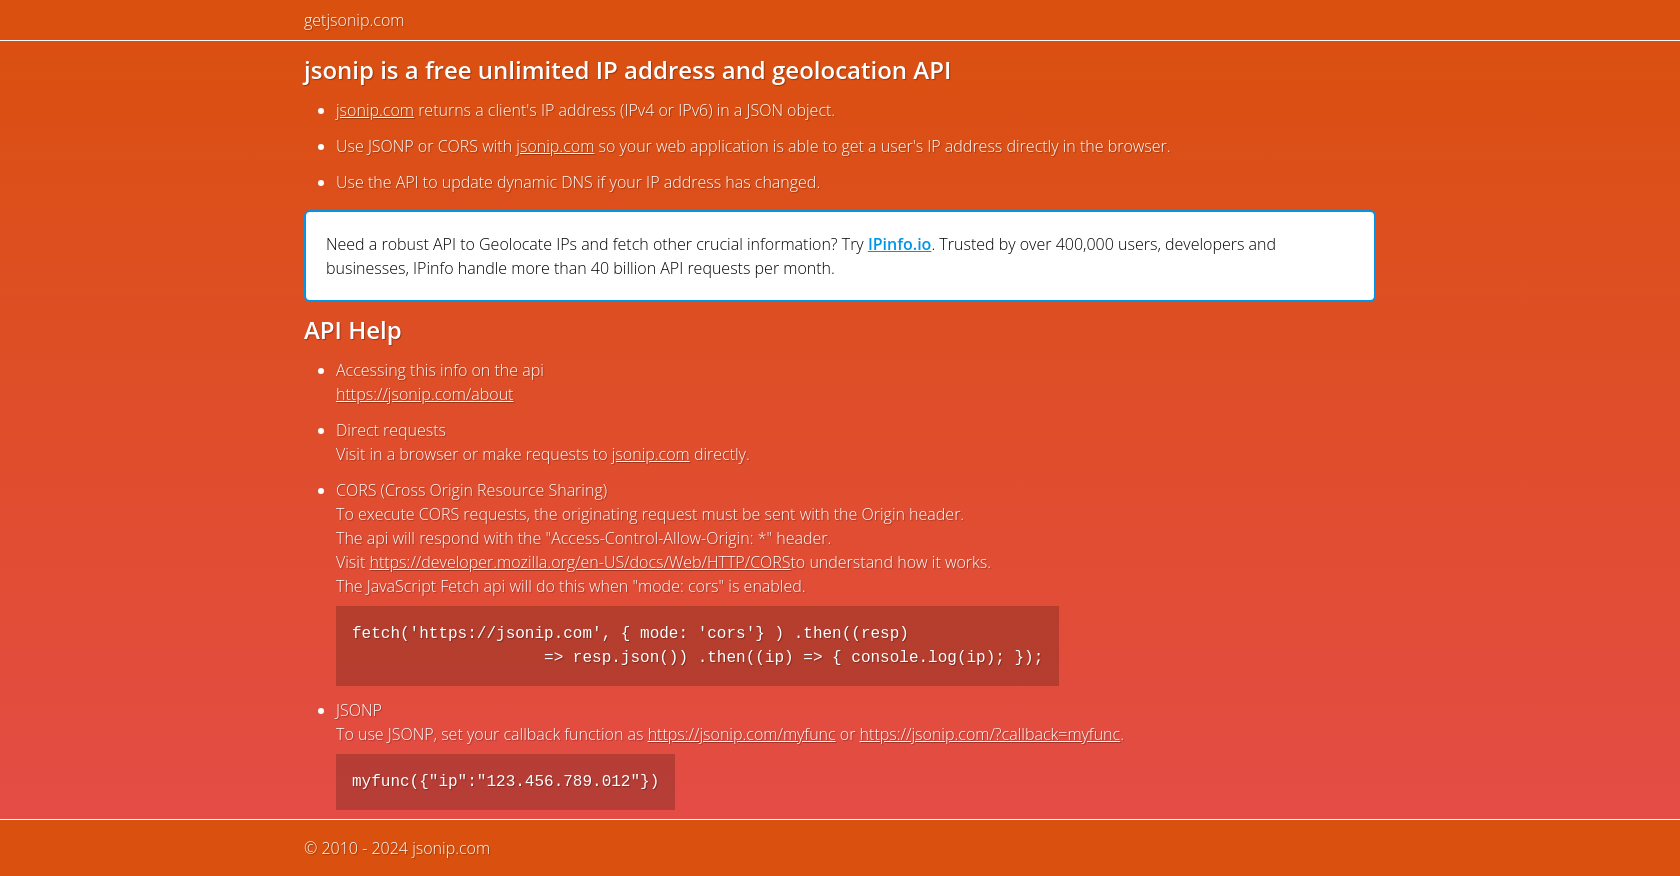Open the ?callback=myfunc JSONP link

tap(989, 734)
